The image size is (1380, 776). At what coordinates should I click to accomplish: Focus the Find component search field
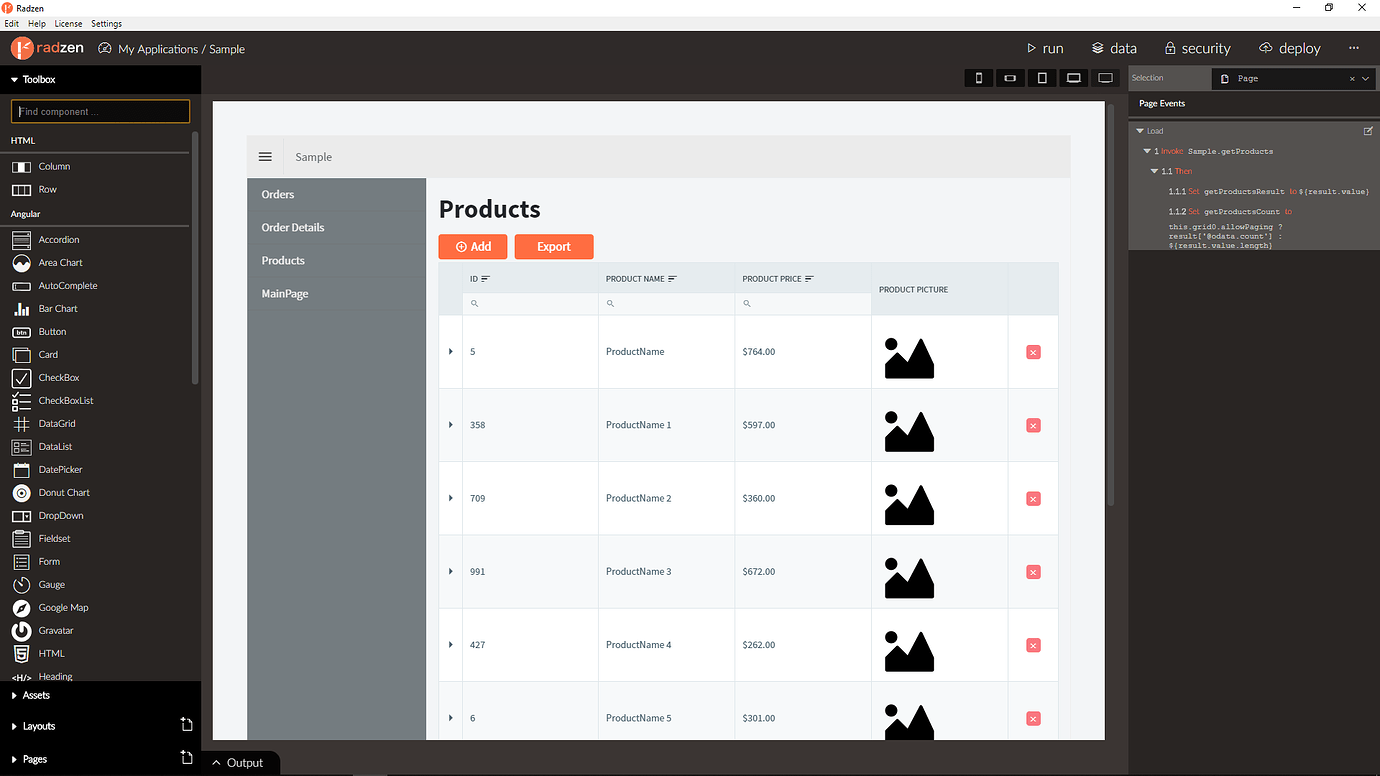pyautogui.click(x=100, y=111)
